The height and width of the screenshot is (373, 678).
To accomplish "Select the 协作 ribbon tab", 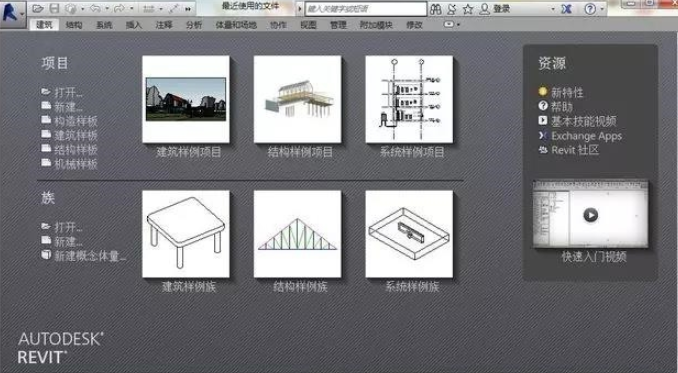I will (x=278, y=25).
